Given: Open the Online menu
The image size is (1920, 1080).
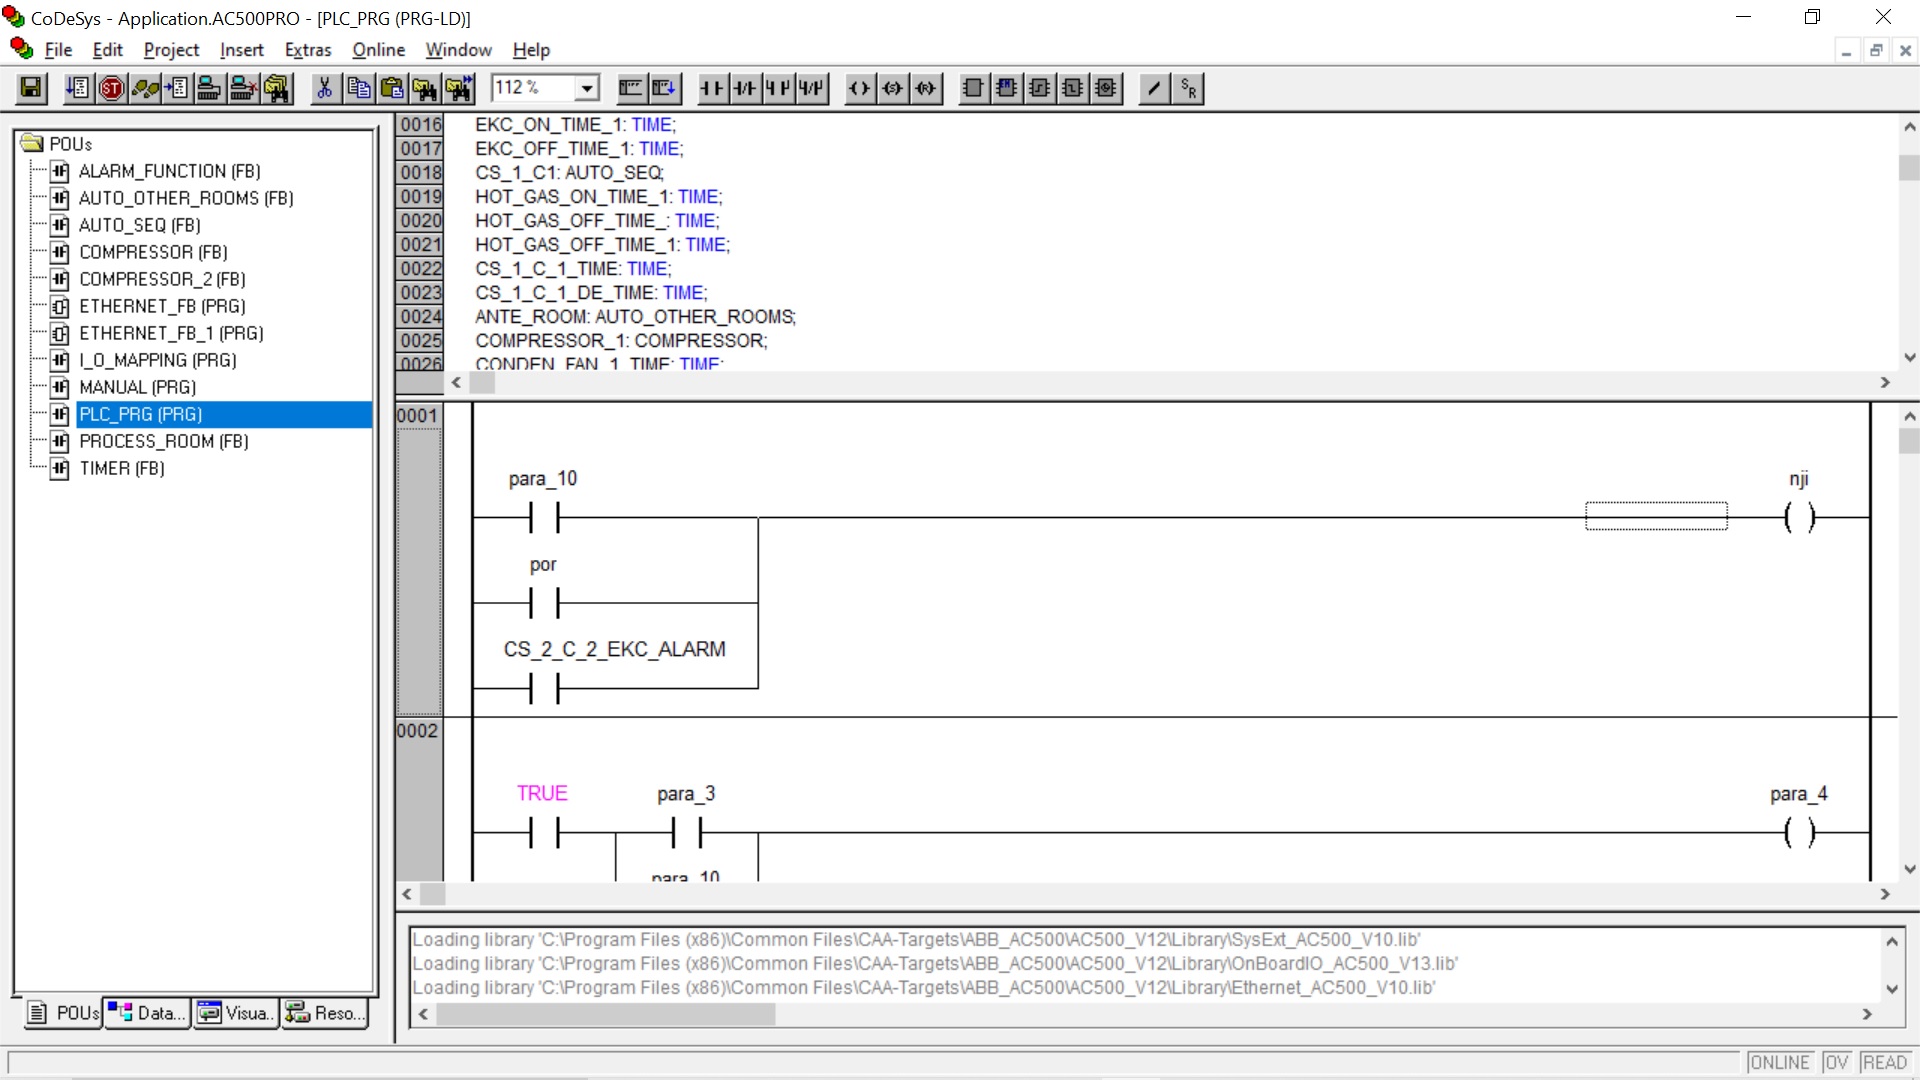Looking at the screenshot, I should pos(378,50).
